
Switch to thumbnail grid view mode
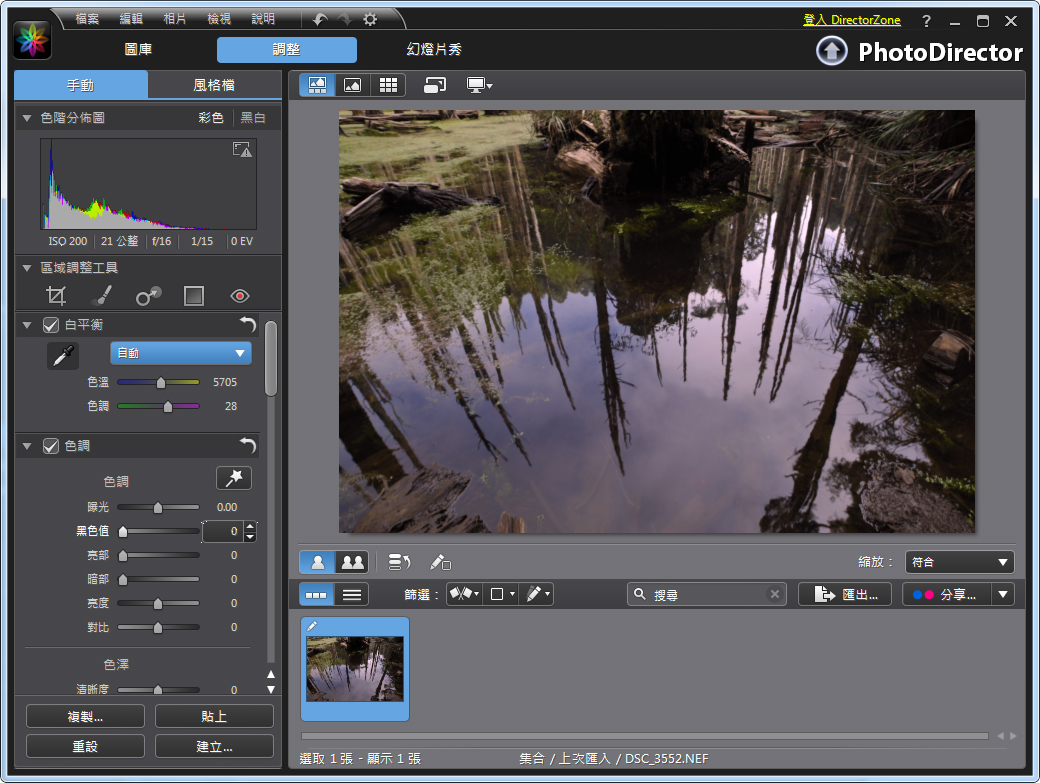(388, 86)
